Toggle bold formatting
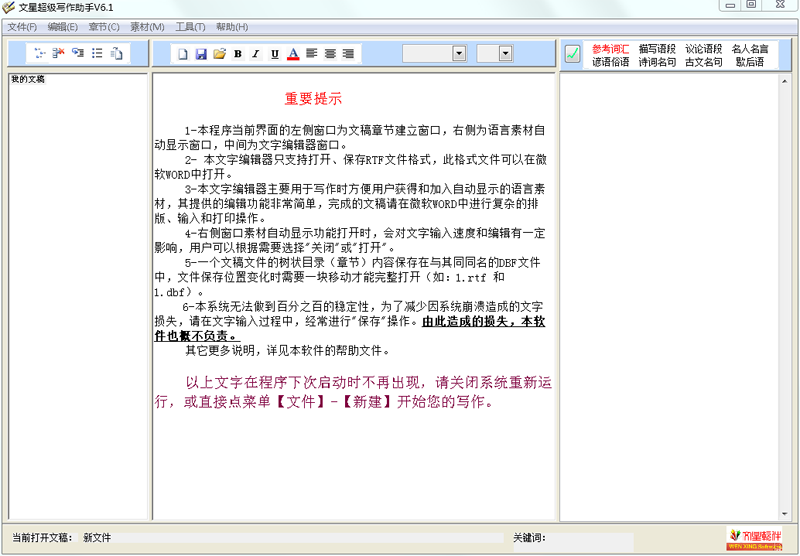Screen dimensions: 800x556 [x=238, y=54]
